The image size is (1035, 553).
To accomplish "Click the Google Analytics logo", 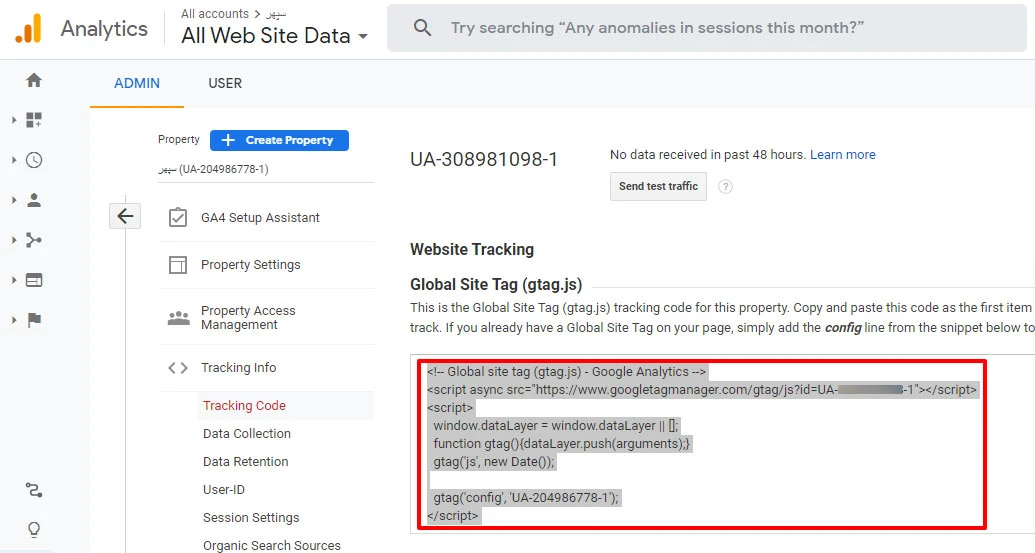I will [x=28, y=29].
